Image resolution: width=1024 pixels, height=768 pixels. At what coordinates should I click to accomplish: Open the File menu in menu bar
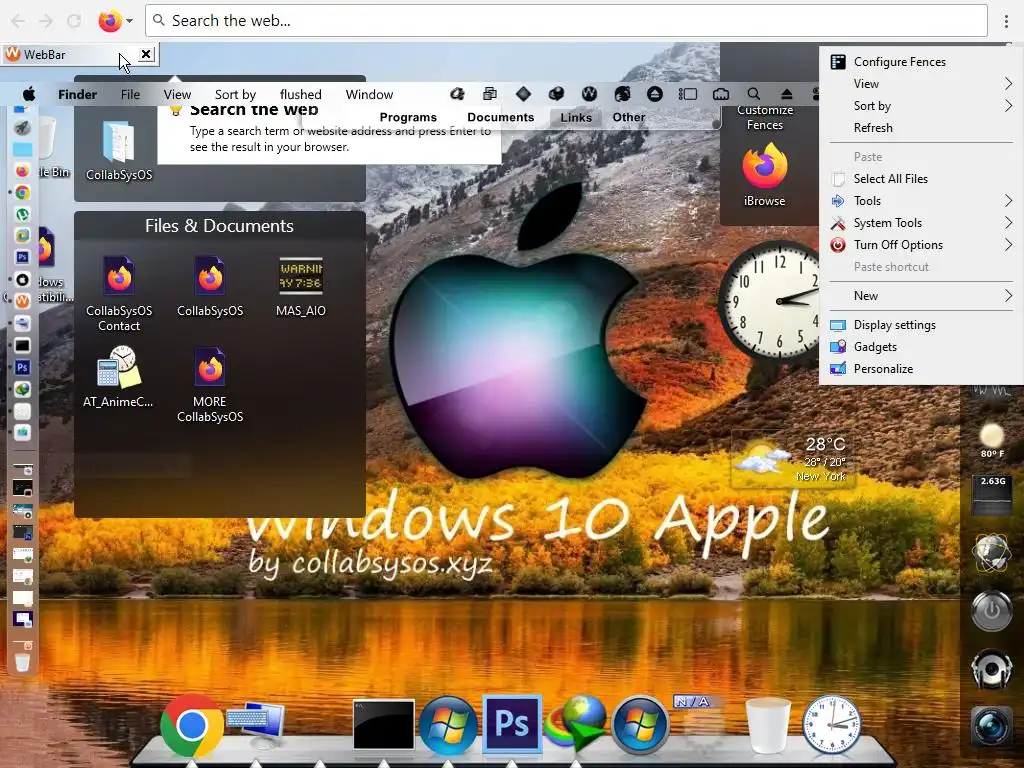(130, 94)
